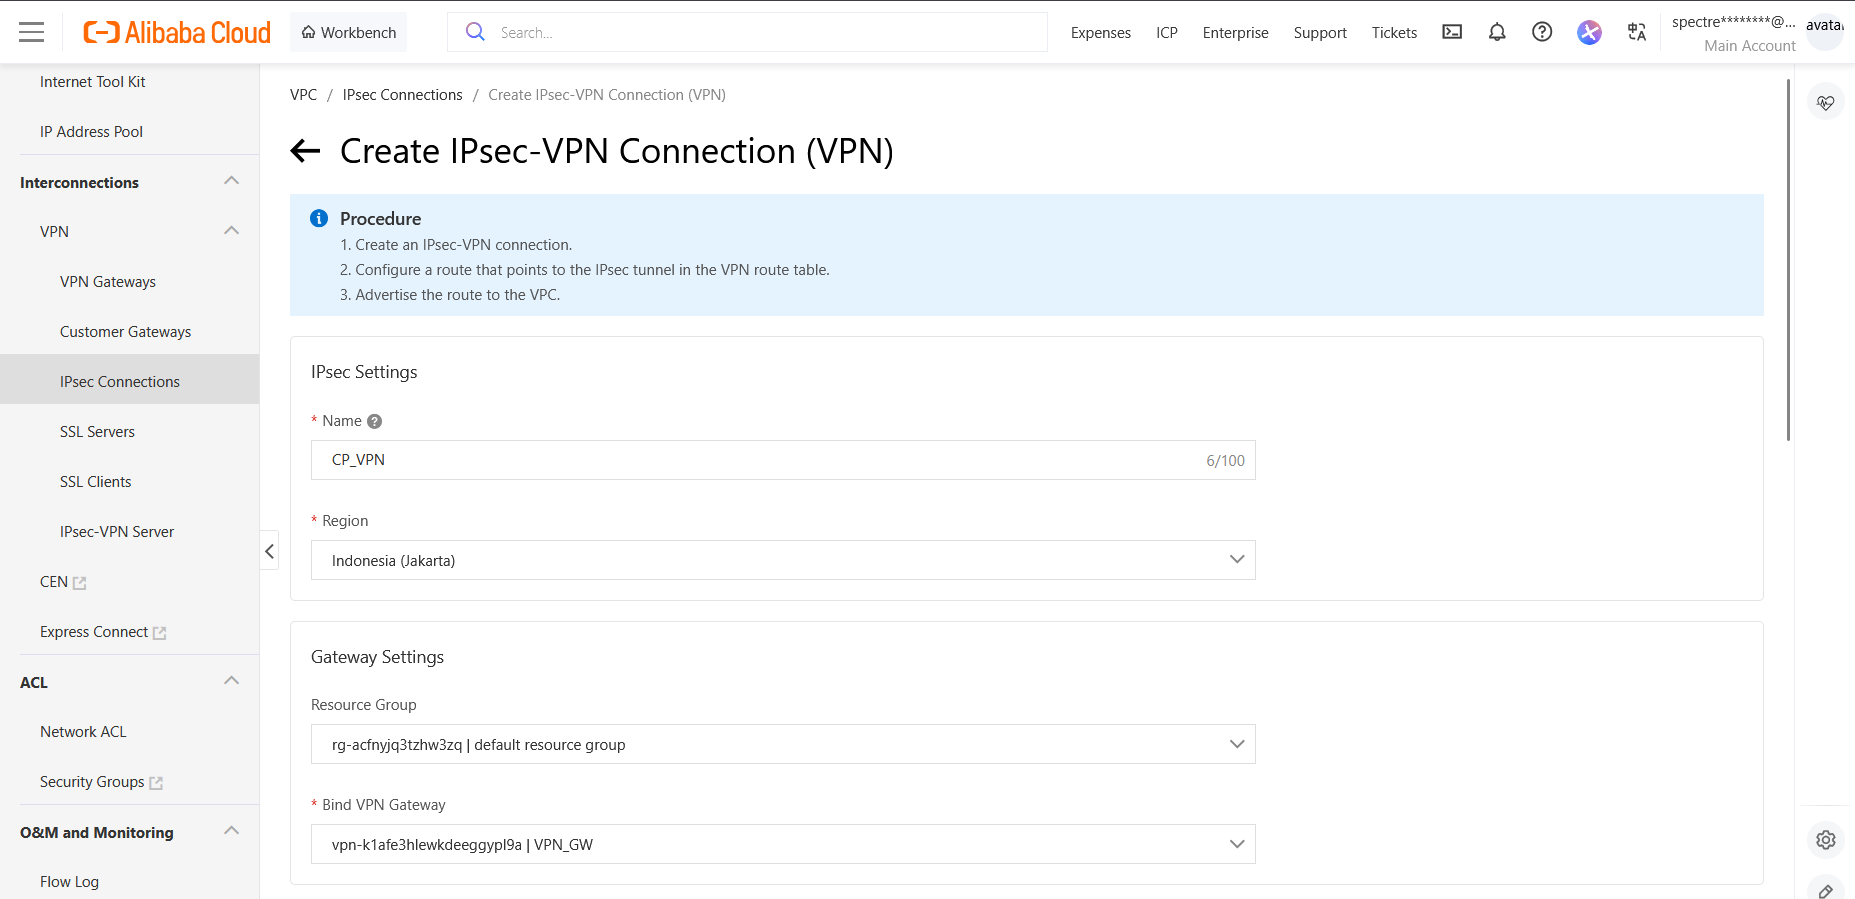Open the hamburger navigation menu
Image resolution: width=1855 pixels, height=899 pixels.
coord(32,32)
